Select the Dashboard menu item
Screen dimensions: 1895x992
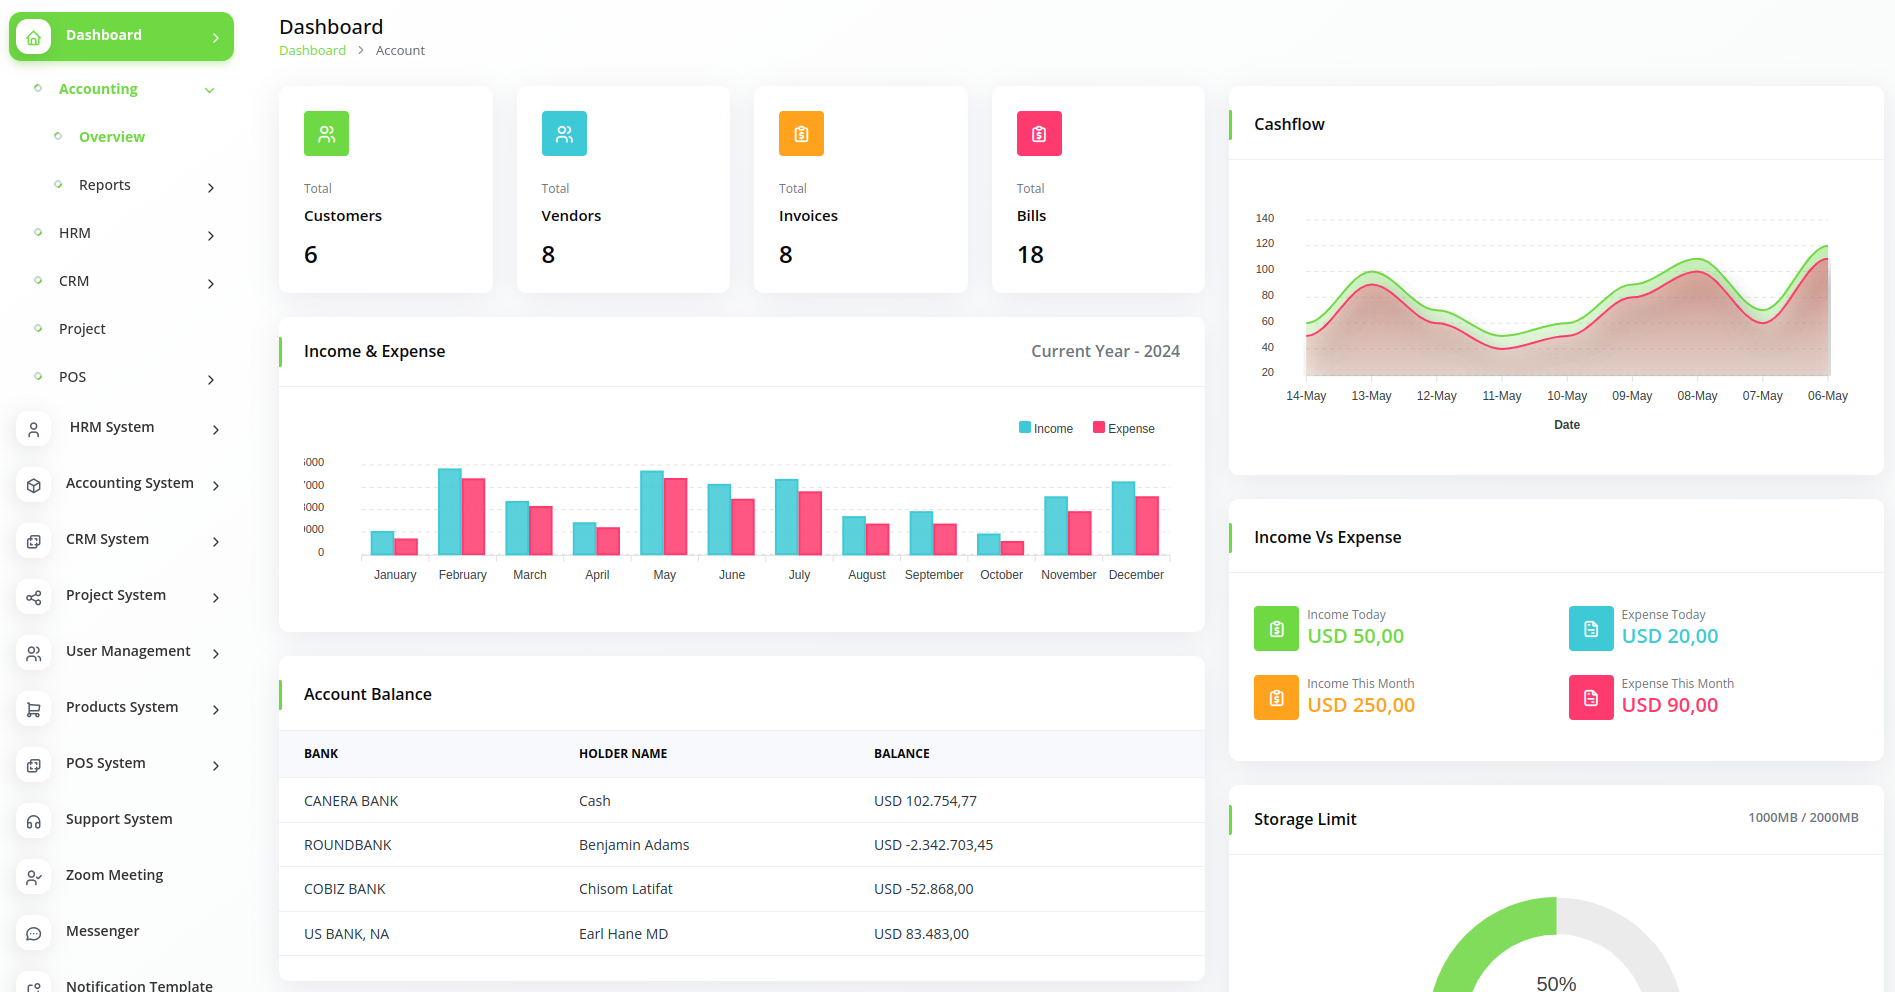click(104, 35)
